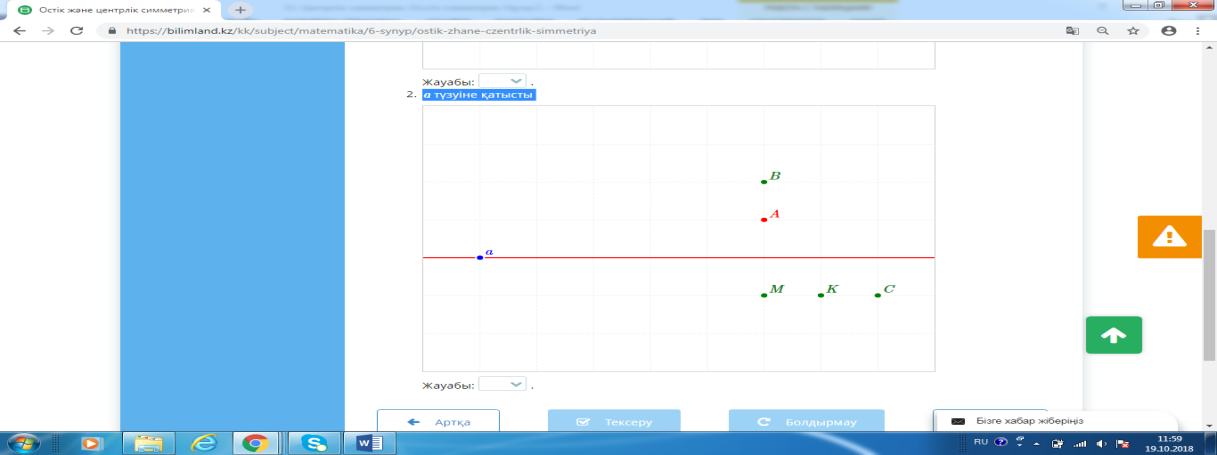
Task: Go back with the browser back arrow
Action: point(20,30)
